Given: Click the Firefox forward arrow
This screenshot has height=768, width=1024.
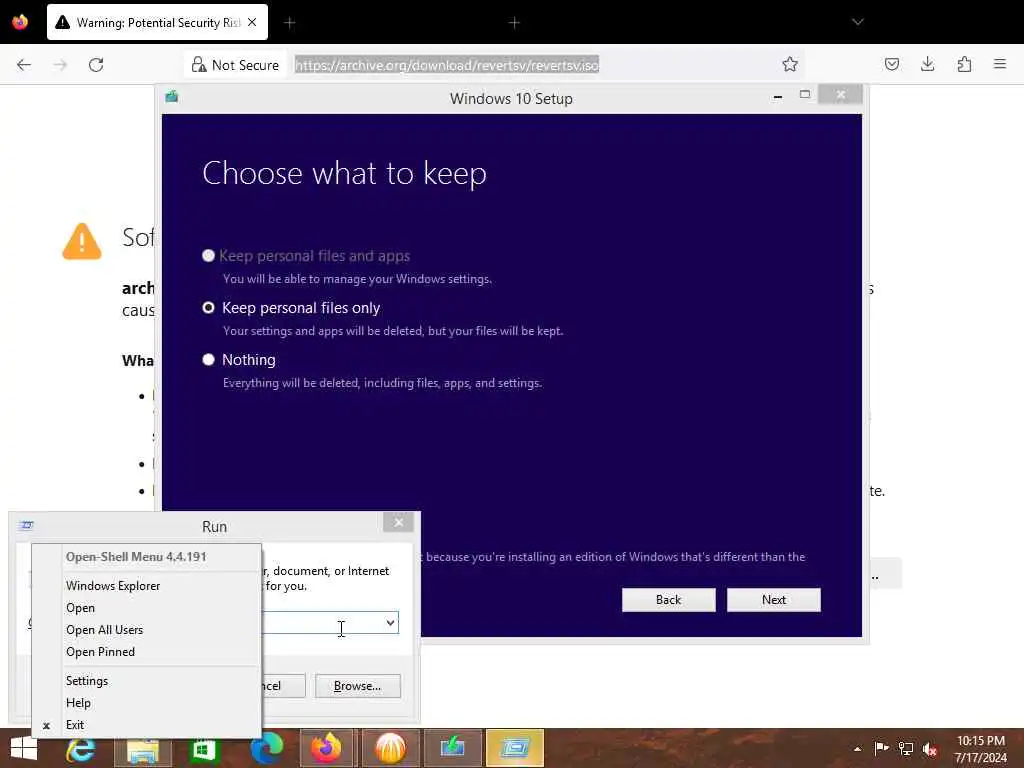Looking at the screenshot, I should pyautogui.click(x=60, y=65).
